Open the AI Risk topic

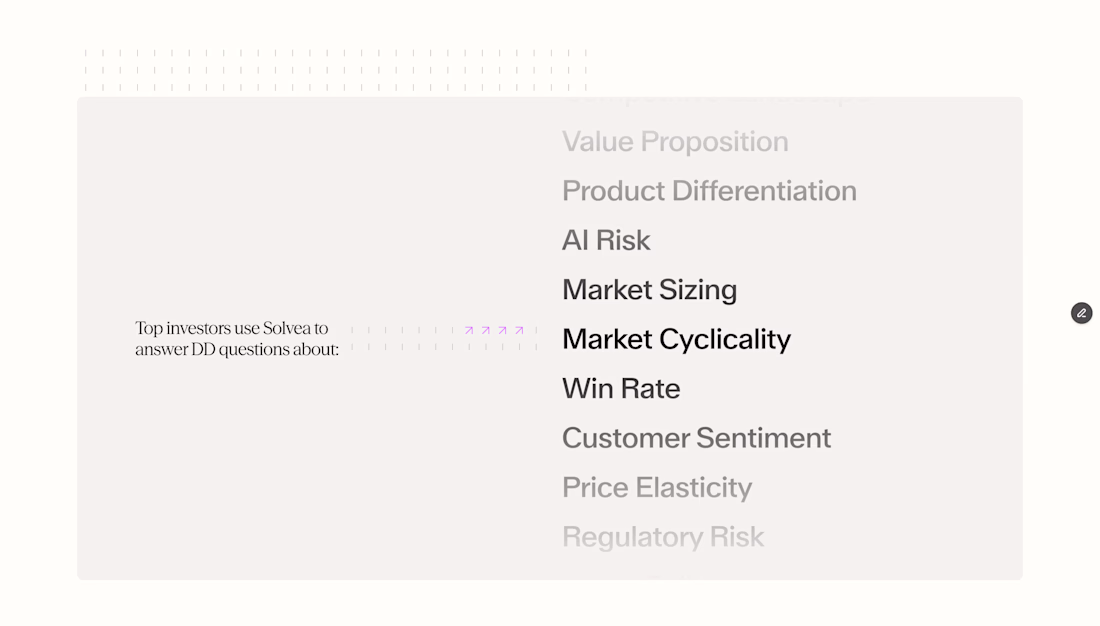606,241
